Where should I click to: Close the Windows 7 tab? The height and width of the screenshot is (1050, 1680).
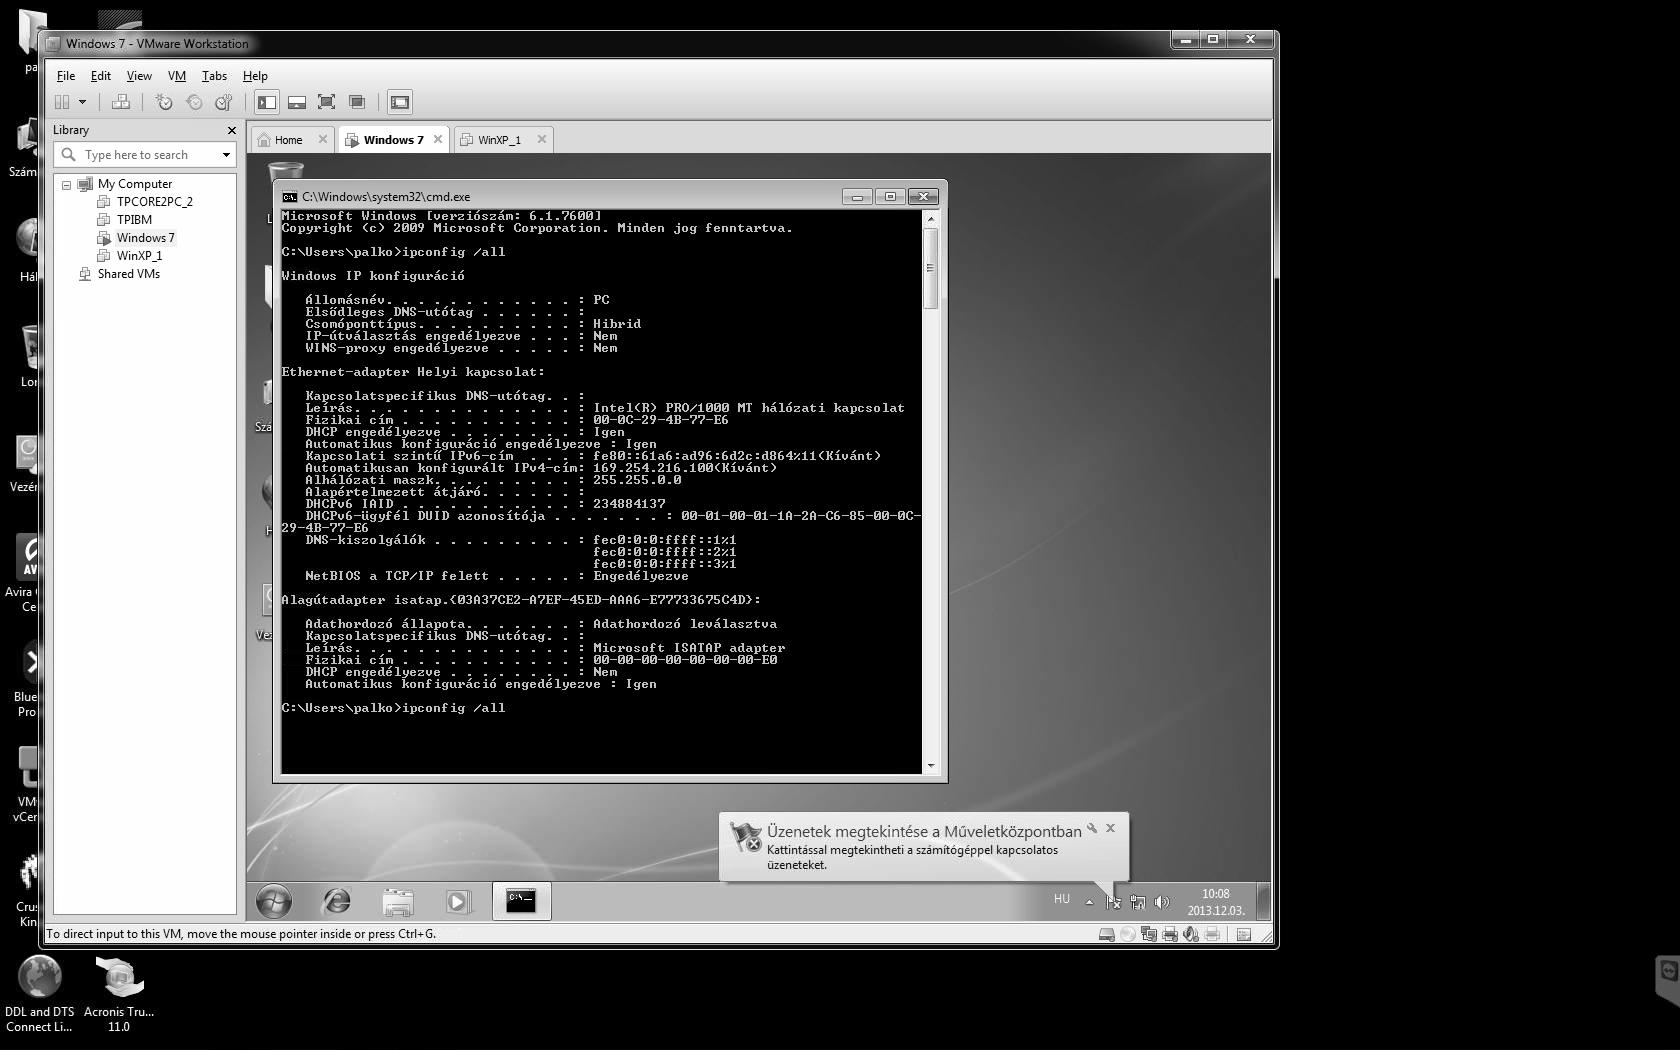(x=437, y=139)
